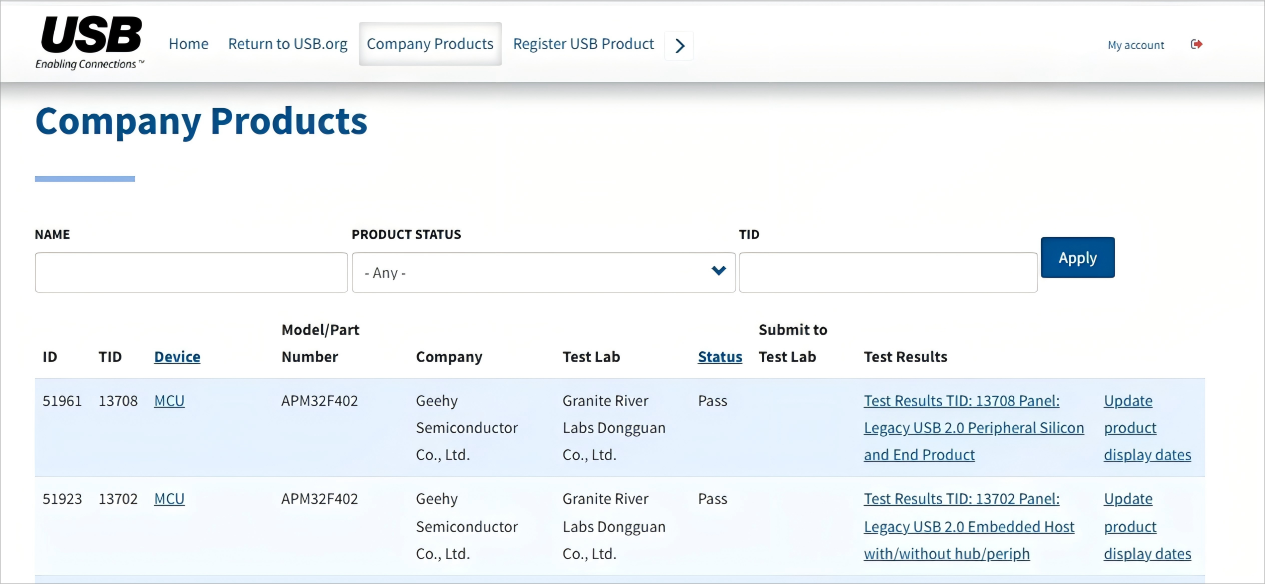The image size is (1265, 584).
Task: Click the red logout icon
Action: click(x=1196, y=44)
